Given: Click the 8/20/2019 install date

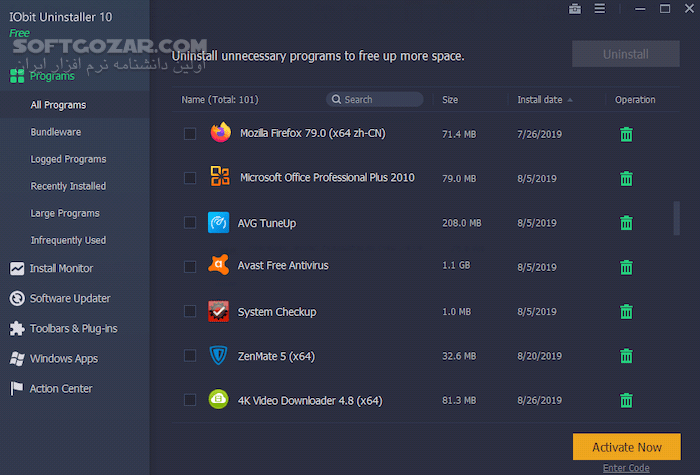Looking at the screenshot, I should click(x=539, y=356).
